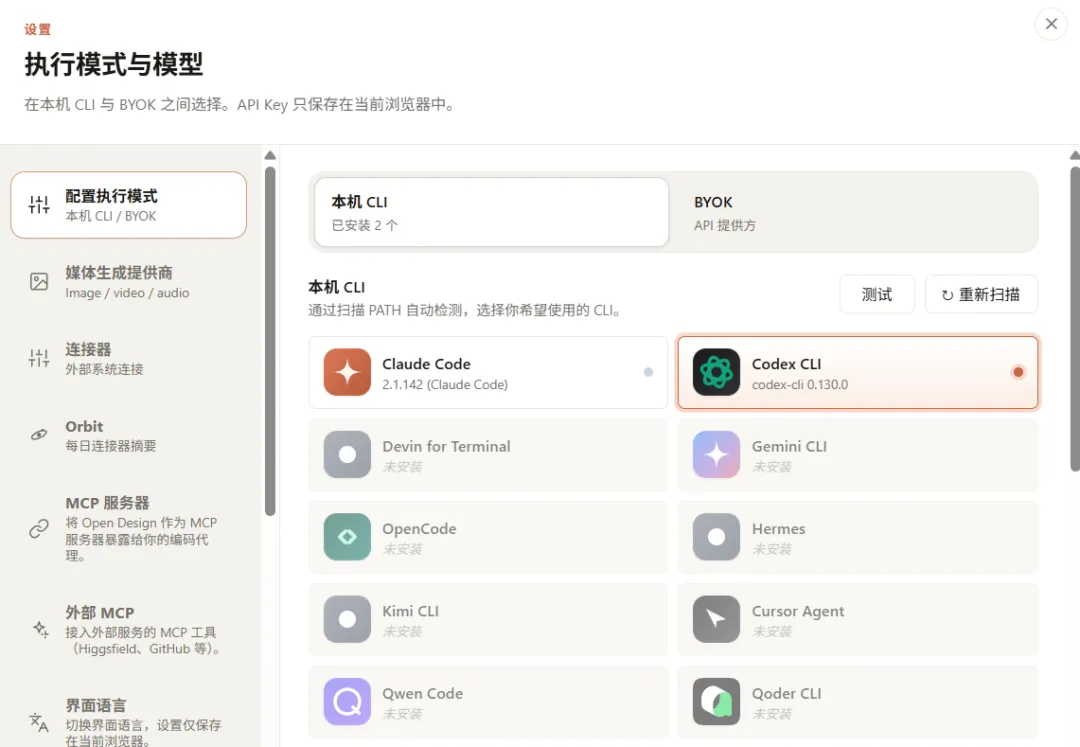Choose the Codex CLI card

tap(858, 372)
